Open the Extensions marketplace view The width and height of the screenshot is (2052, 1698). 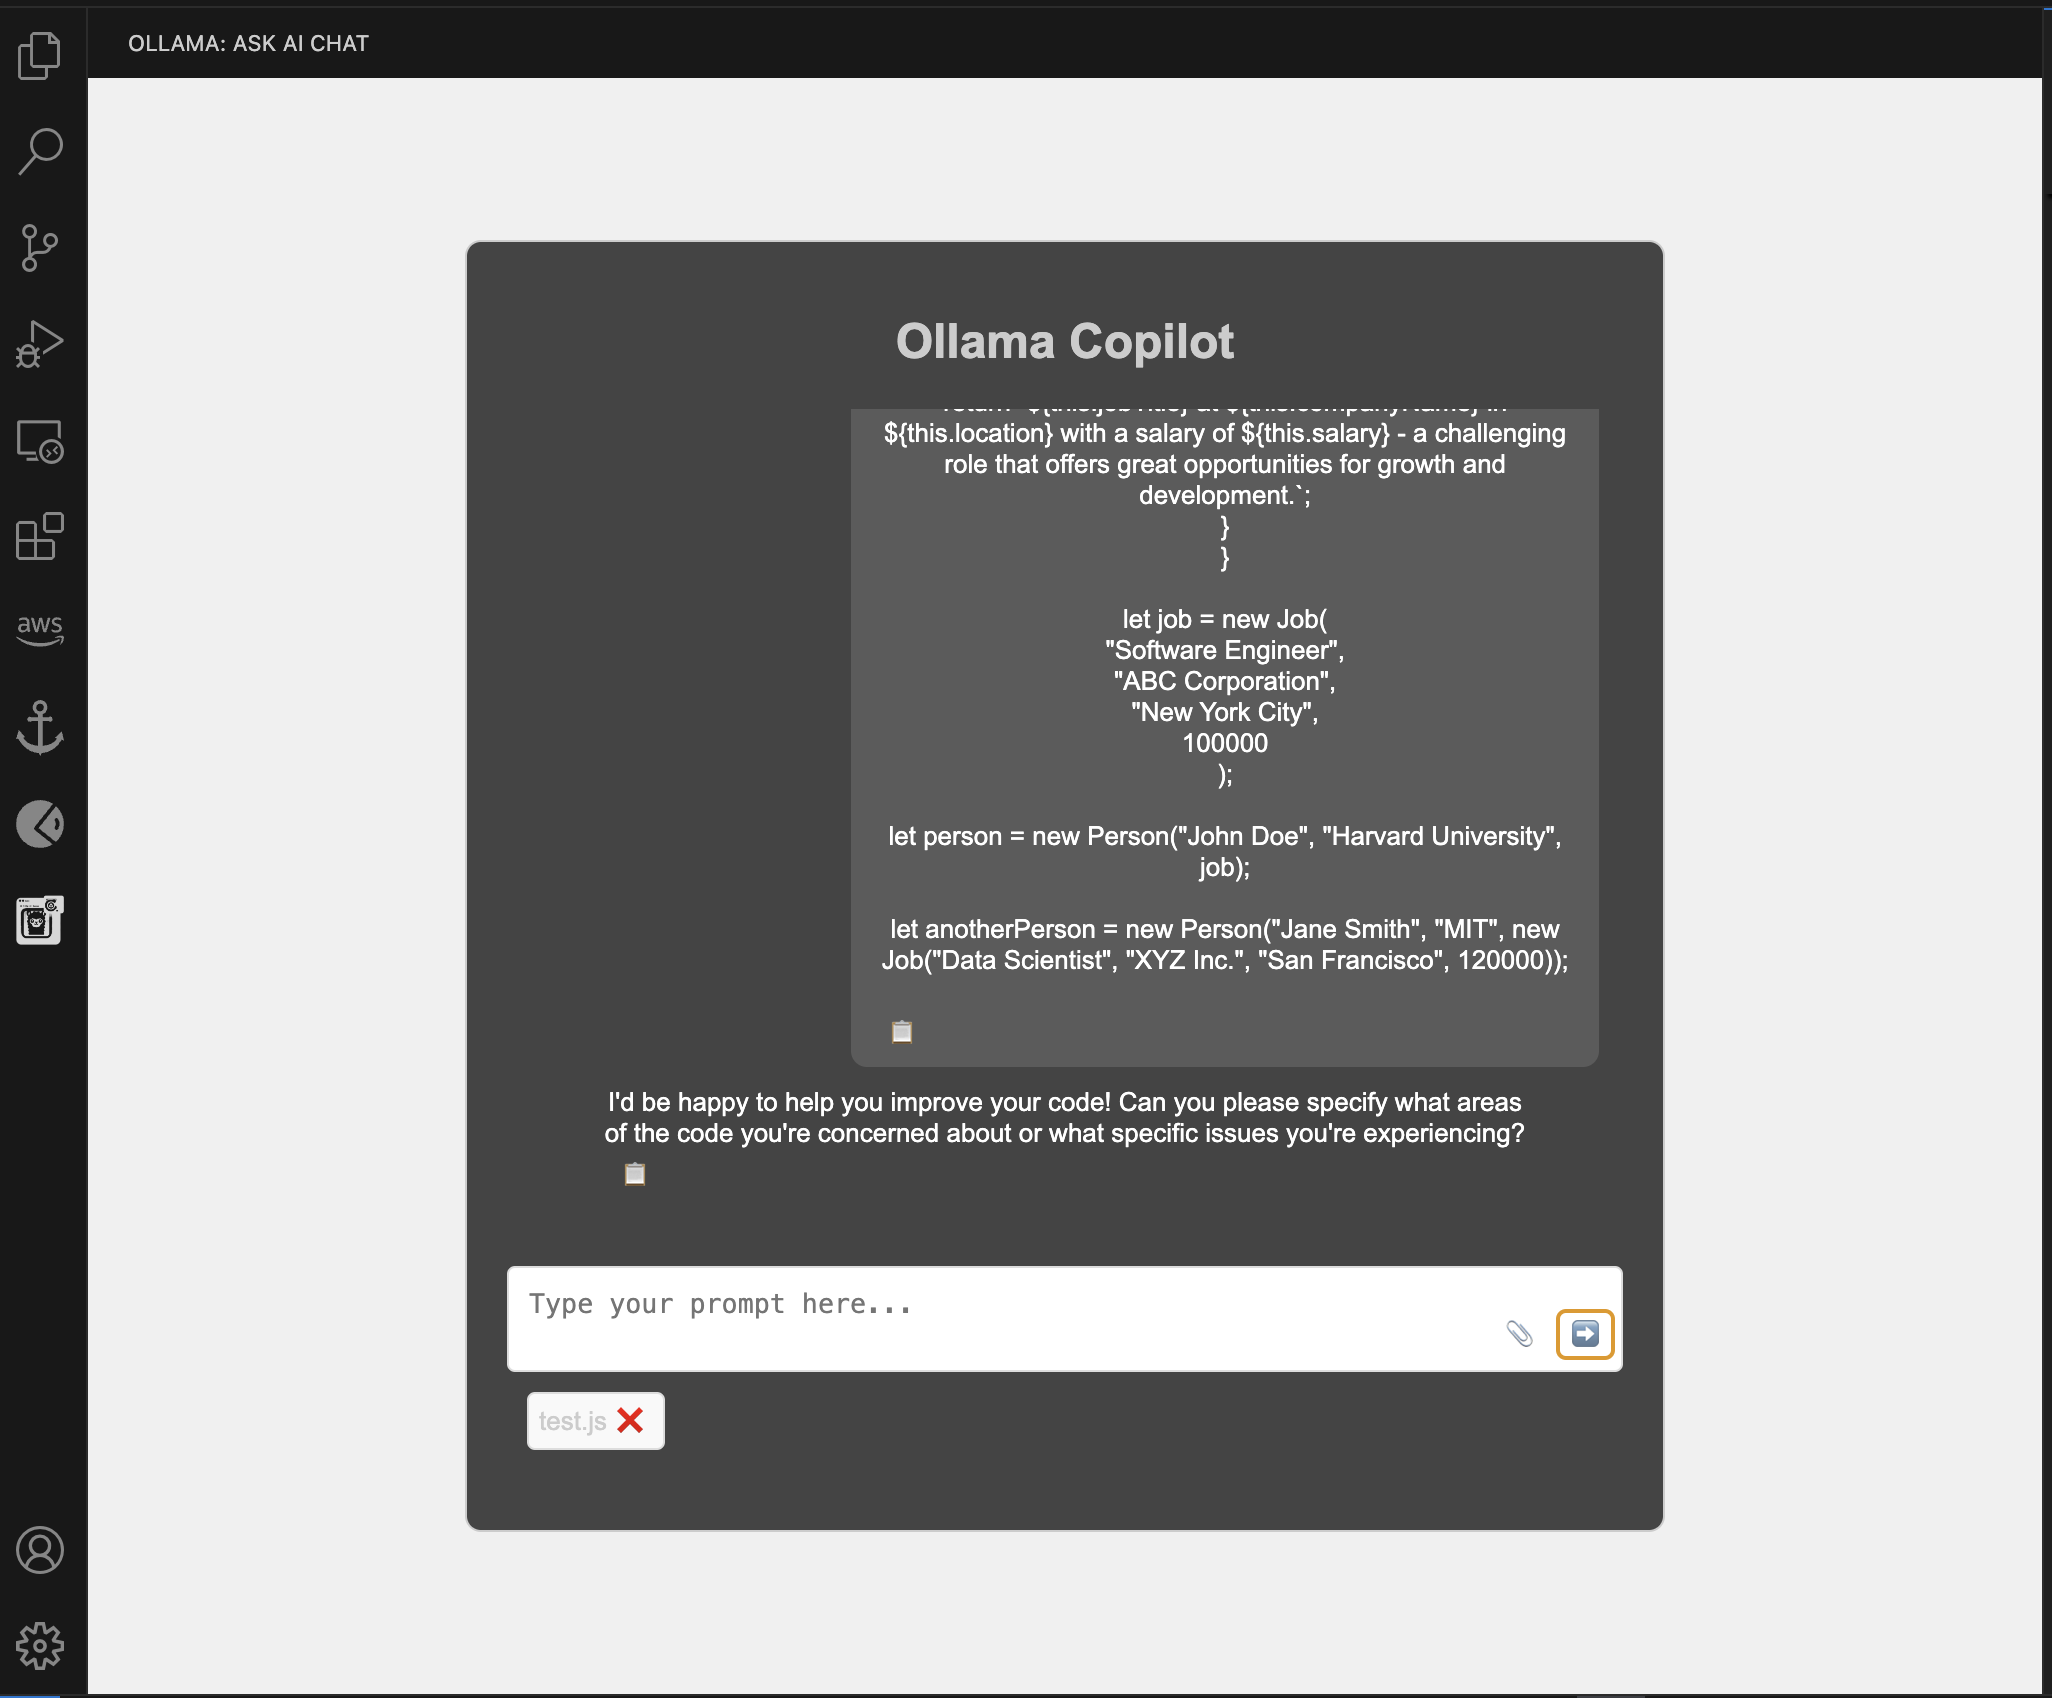[x=40, y=537]
